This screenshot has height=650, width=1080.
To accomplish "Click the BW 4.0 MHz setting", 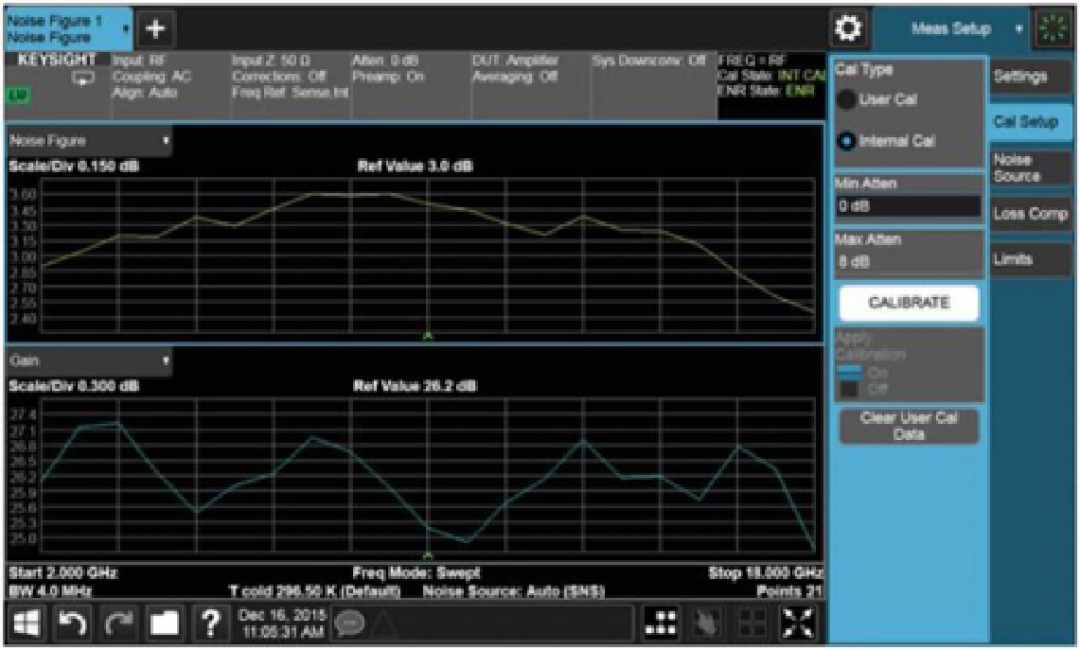I will 49,591.
